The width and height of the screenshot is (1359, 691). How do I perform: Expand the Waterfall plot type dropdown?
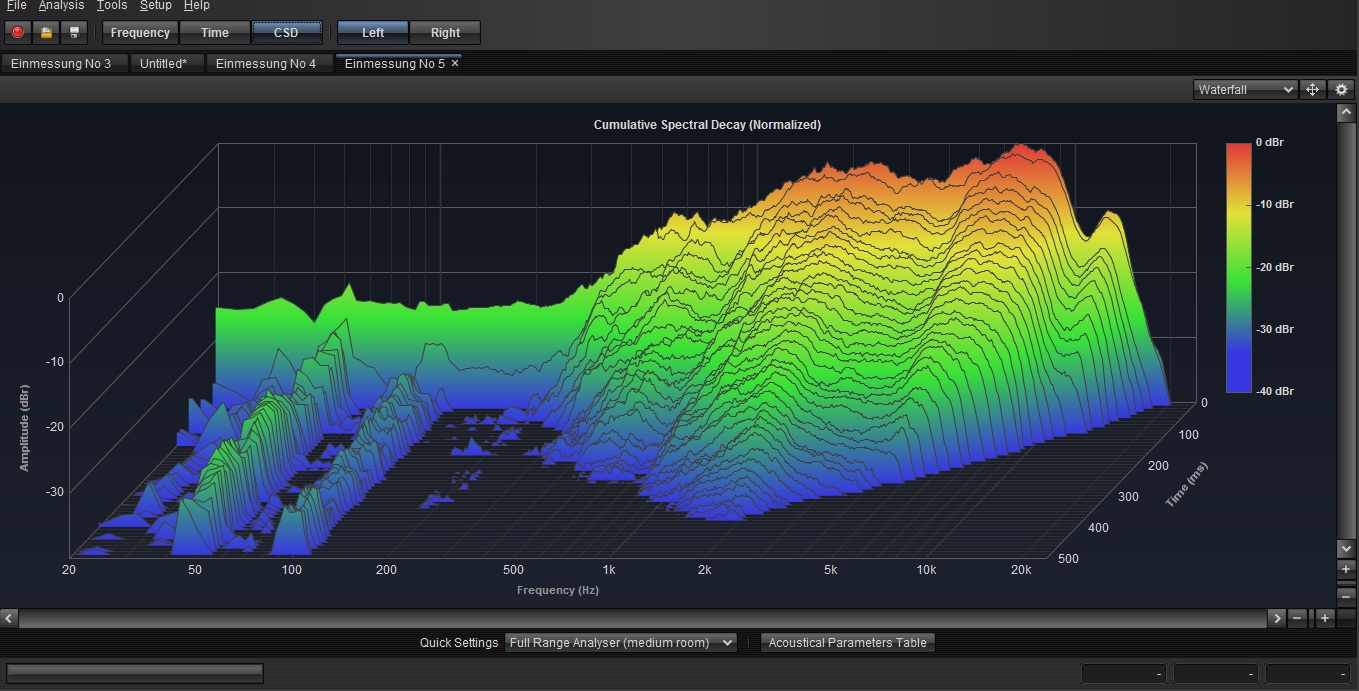tap(1245, 90)
